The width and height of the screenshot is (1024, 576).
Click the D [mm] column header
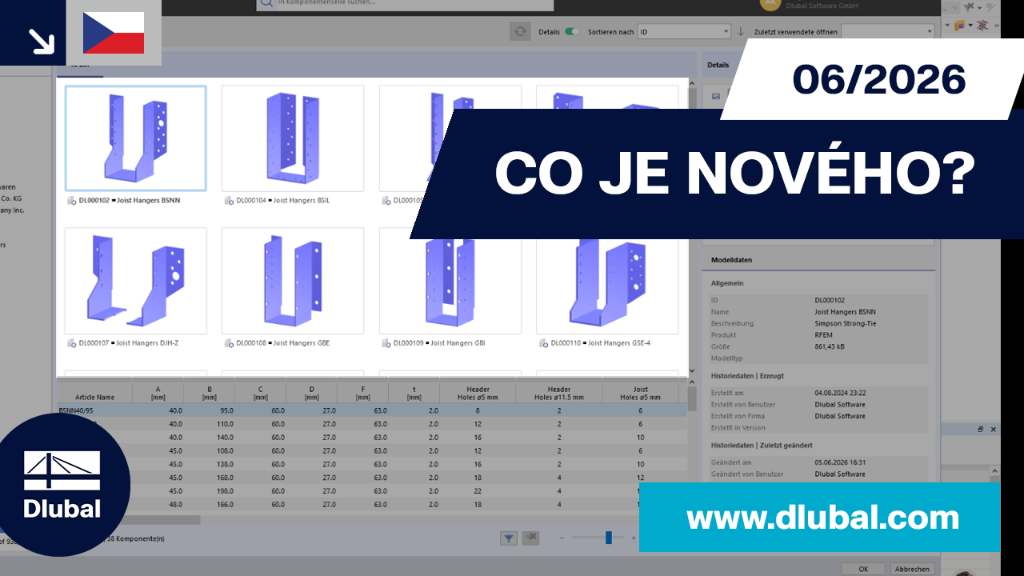312,393
